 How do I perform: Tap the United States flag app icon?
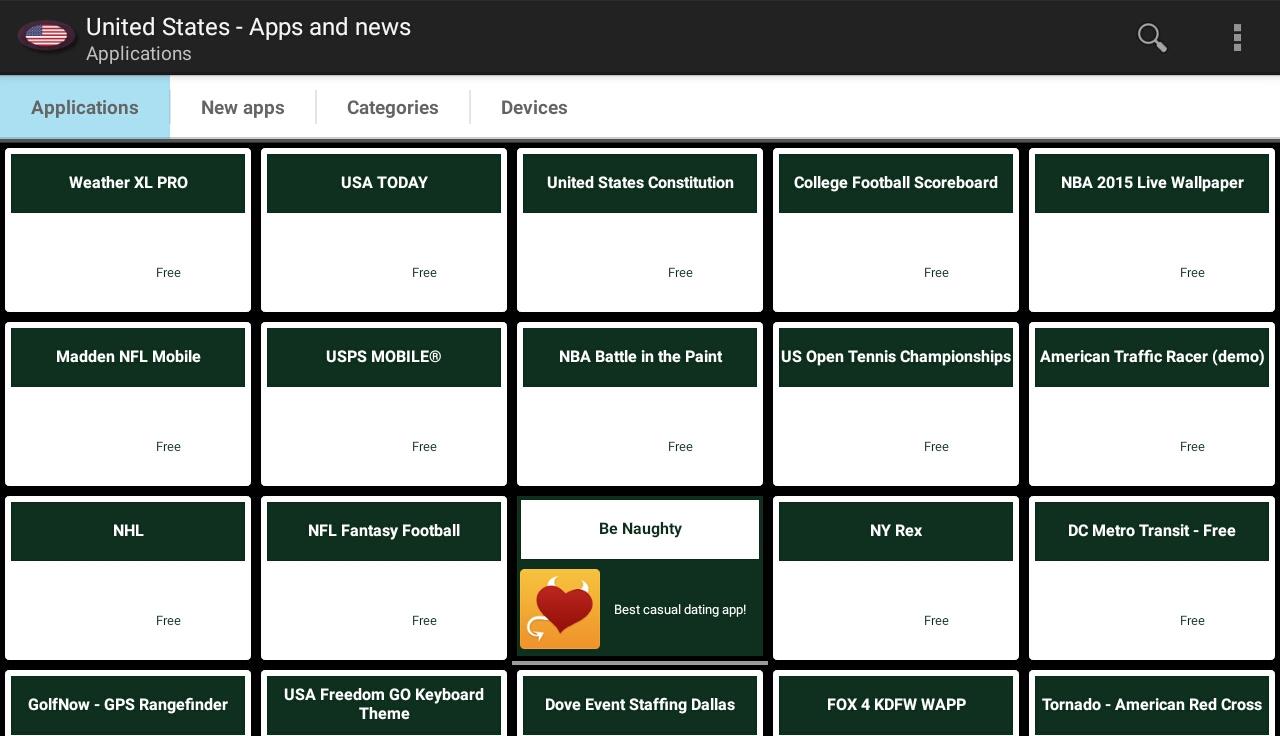point(46,37)
